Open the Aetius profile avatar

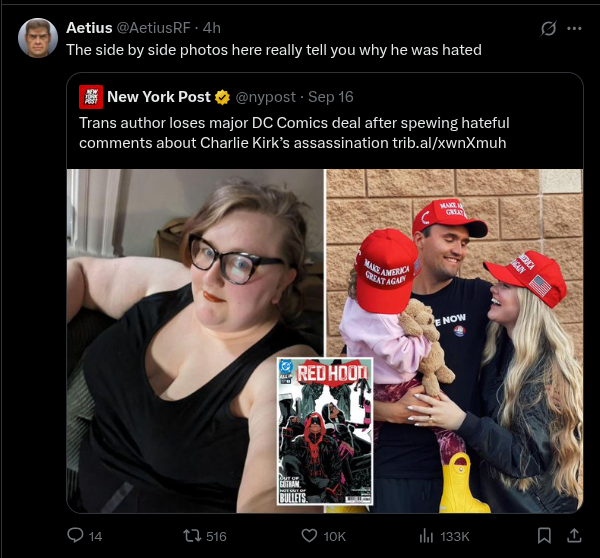[x=38, y=38]
